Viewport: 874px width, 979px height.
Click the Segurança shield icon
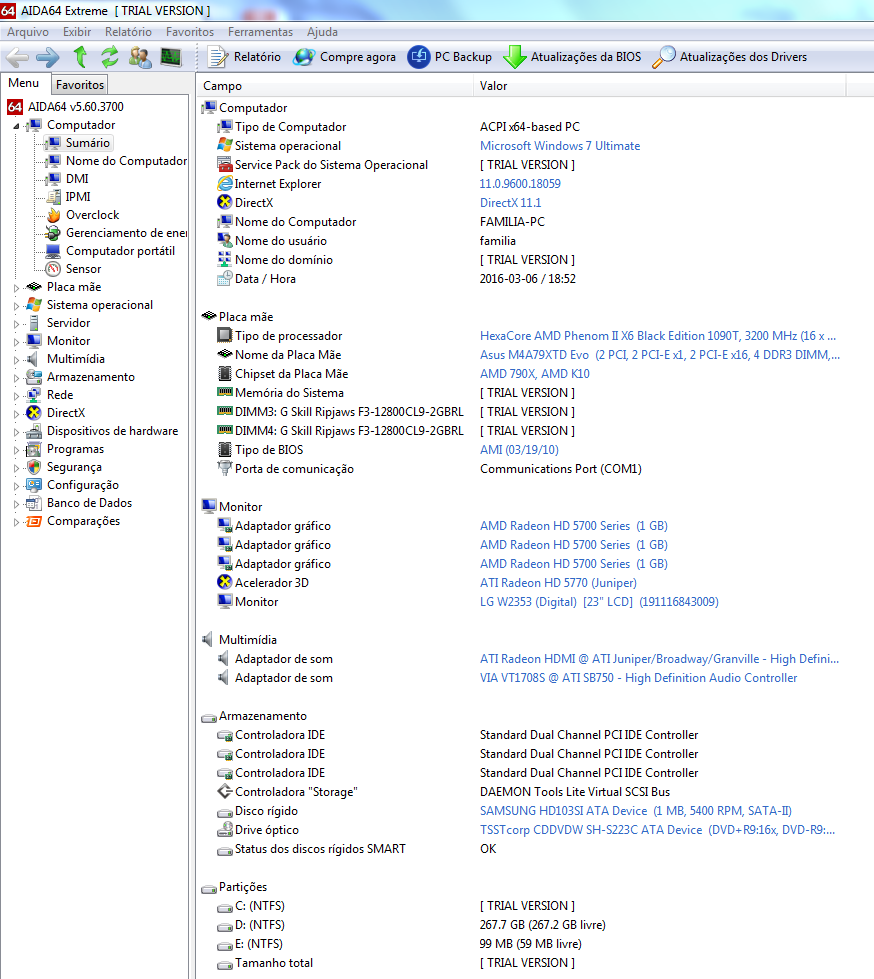(34, 468)
